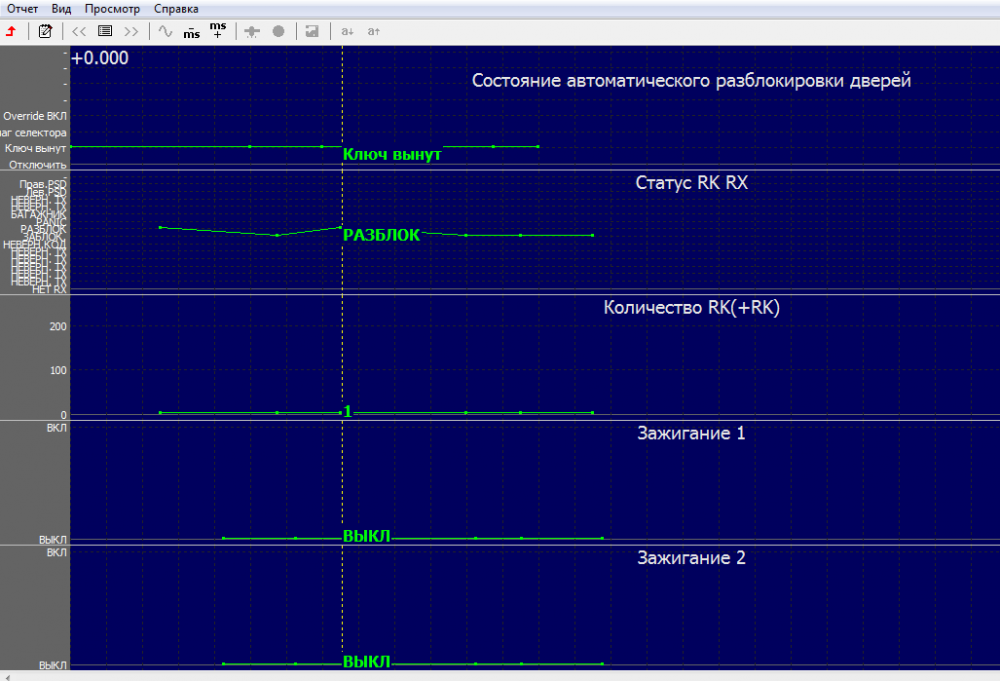
Task: Click the horizontal scrollbar left arrow
Action: click(x=7, y=677)
